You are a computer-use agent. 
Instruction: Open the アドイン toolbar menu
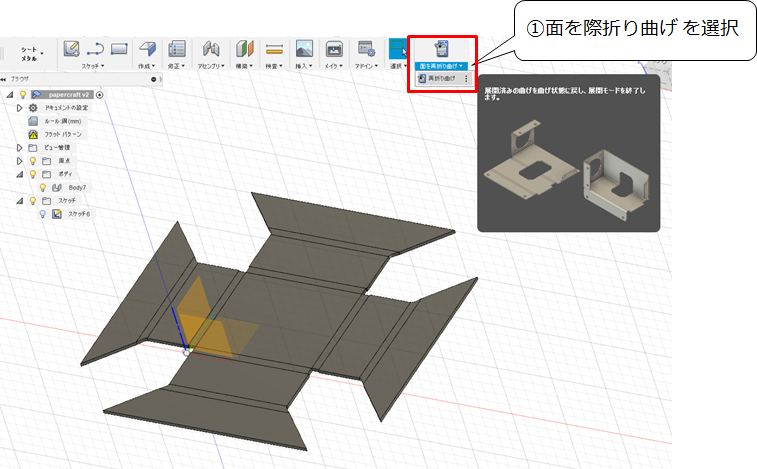point(366,66)
